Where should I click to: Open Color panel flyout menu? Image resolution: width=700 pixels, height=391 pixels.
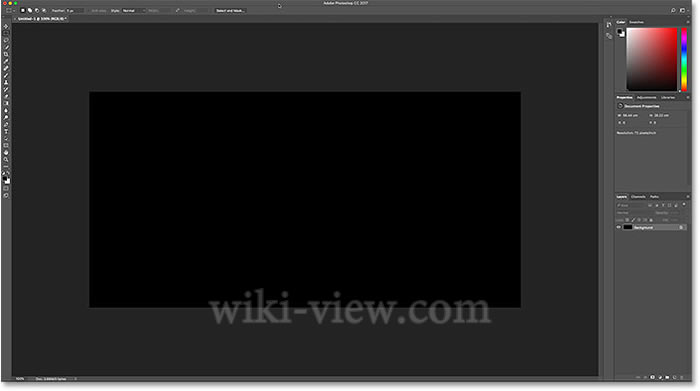coord(688,22)
